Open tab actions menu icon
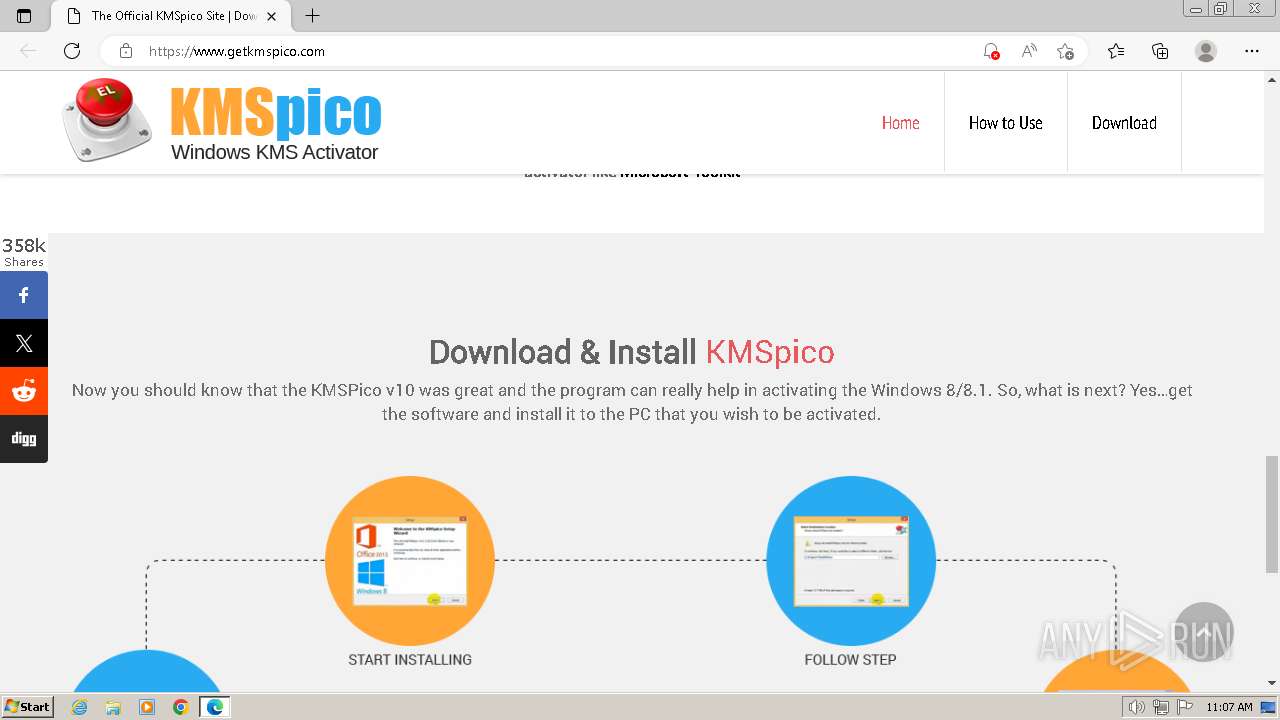 pyautogui.click(x=24, y=16)
